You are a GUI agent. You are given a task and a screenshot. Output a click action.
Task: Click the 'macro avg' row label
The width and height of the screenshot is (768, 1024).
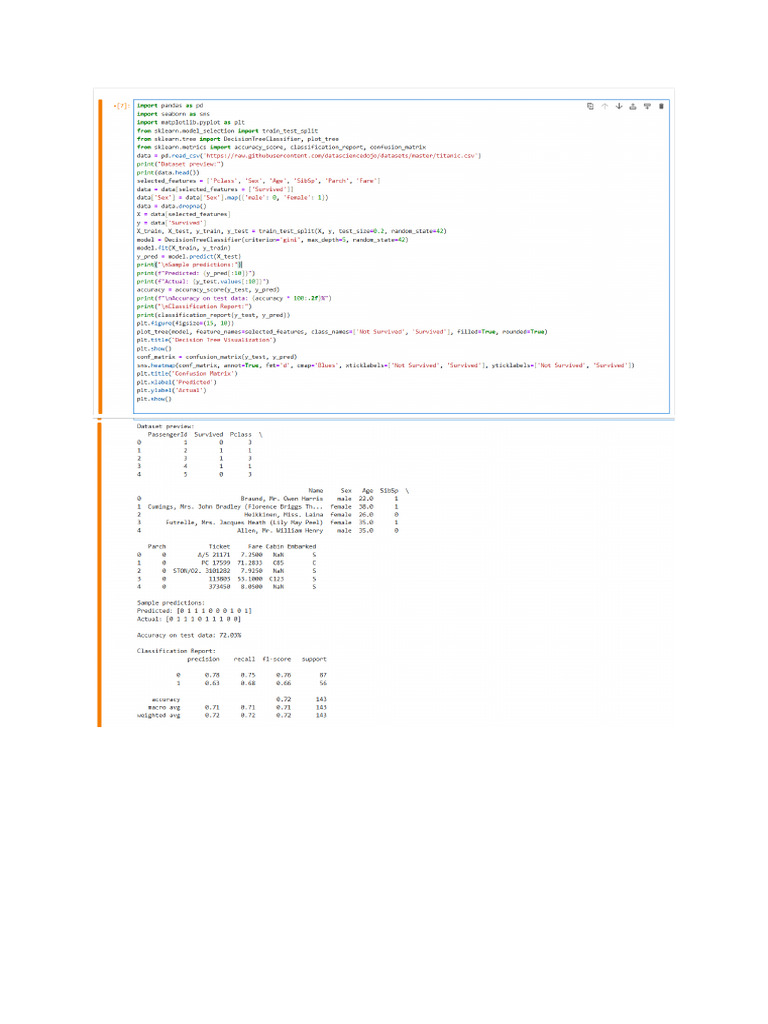click(x=164, y=707)
